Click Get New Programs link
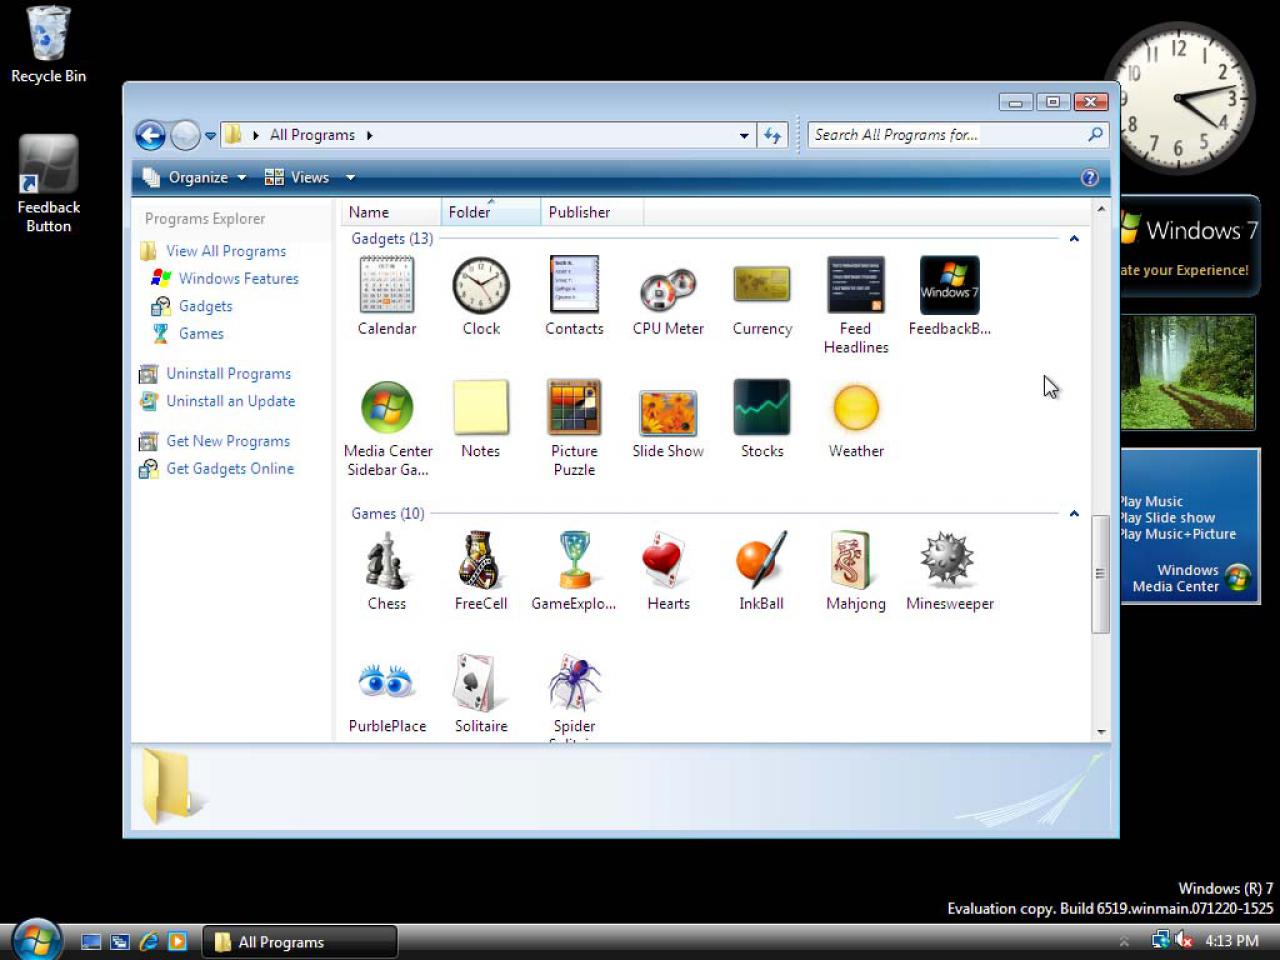The image size is (1280, 960). [228, 441]
